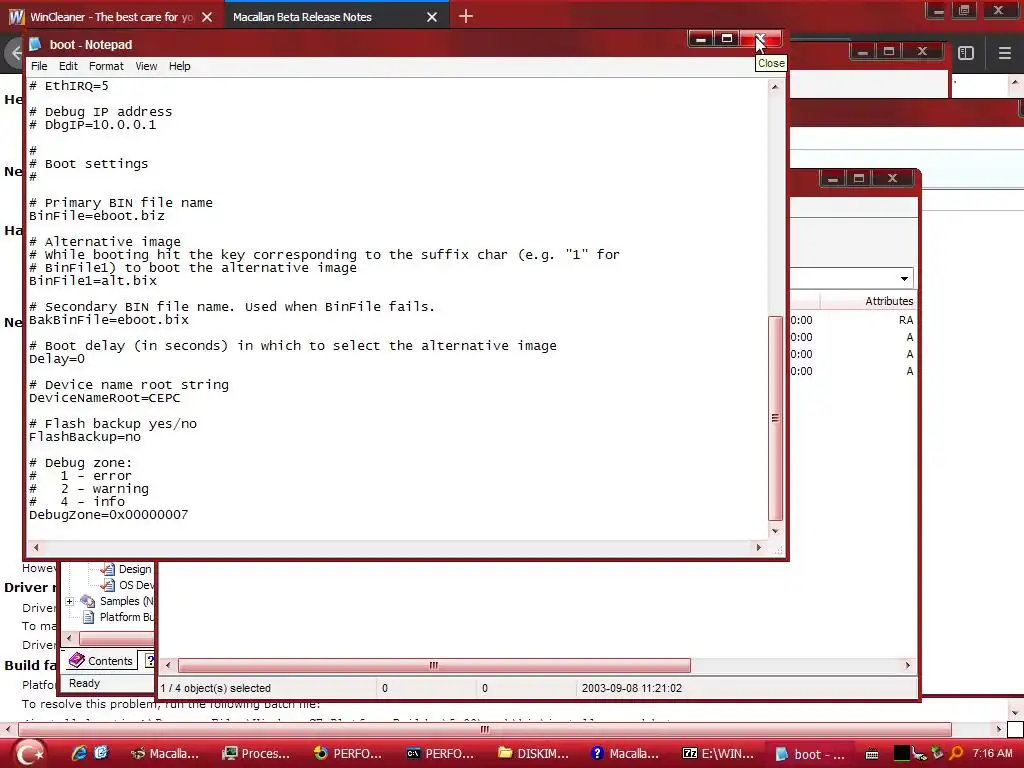Click browser page horizontal scrollbar thumb
This screenshot has height=768, width=1024.
(485, 729)
